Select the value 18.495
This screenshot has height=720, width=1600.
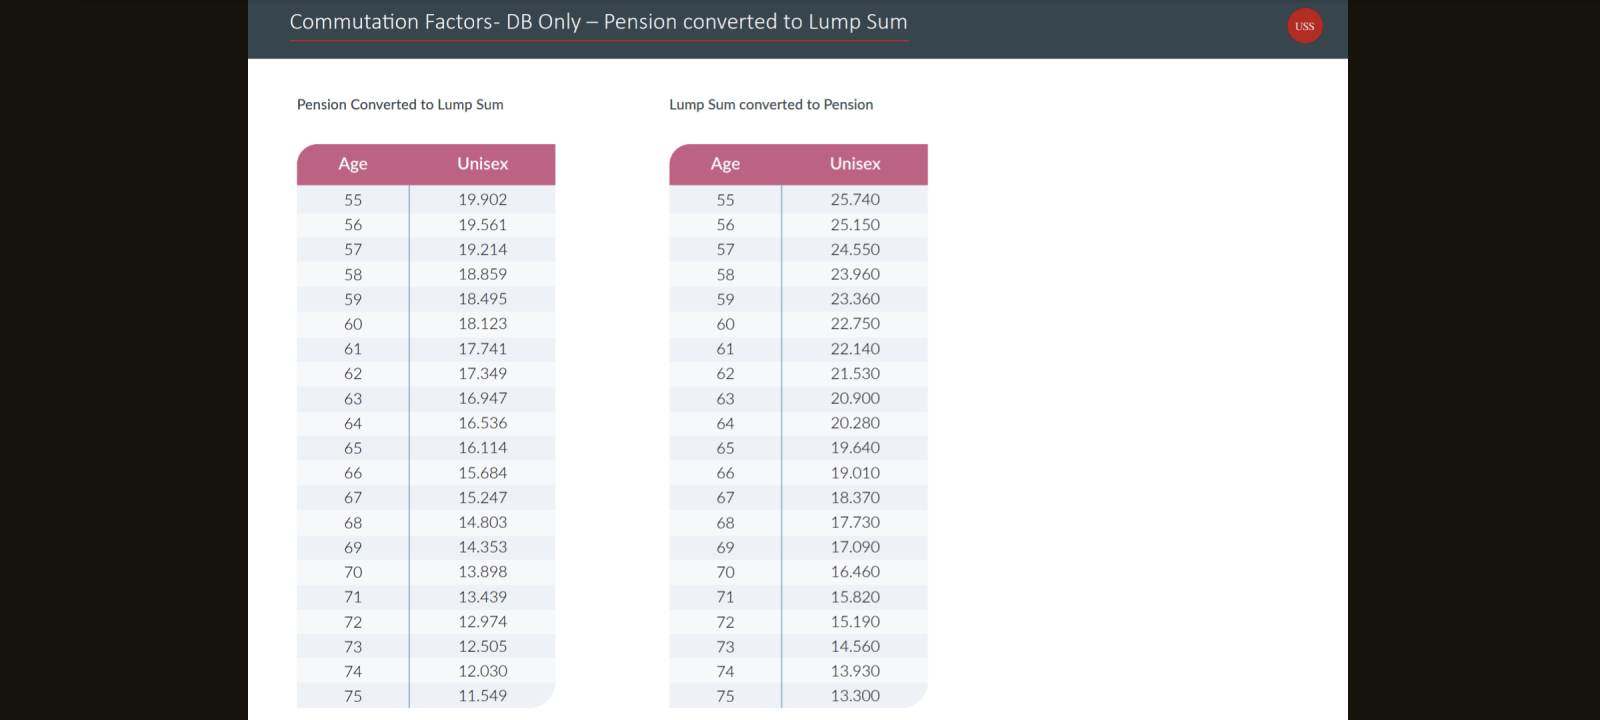pyautogui.click(x=483, y=299)
